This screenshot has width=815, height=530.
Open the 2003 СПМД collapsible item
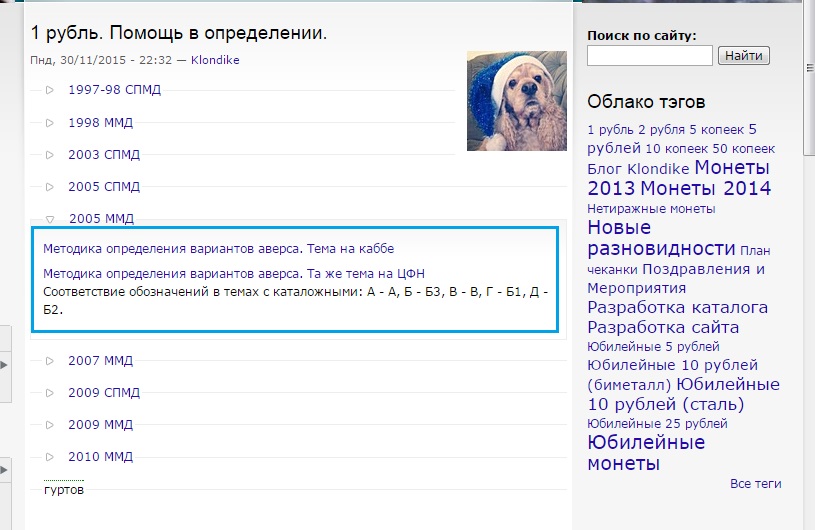point(104,155)
